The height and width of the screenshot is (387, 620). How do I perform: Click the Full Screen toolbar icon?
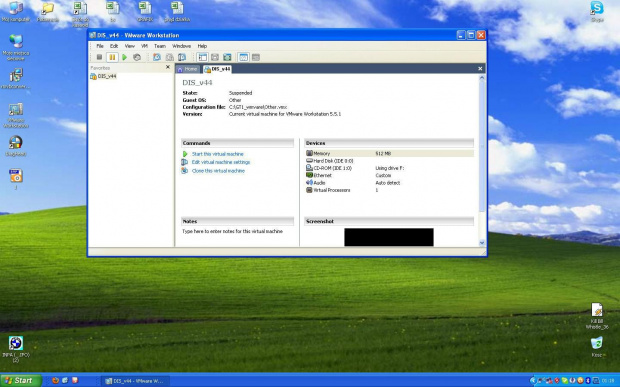(x=227, y=57)
